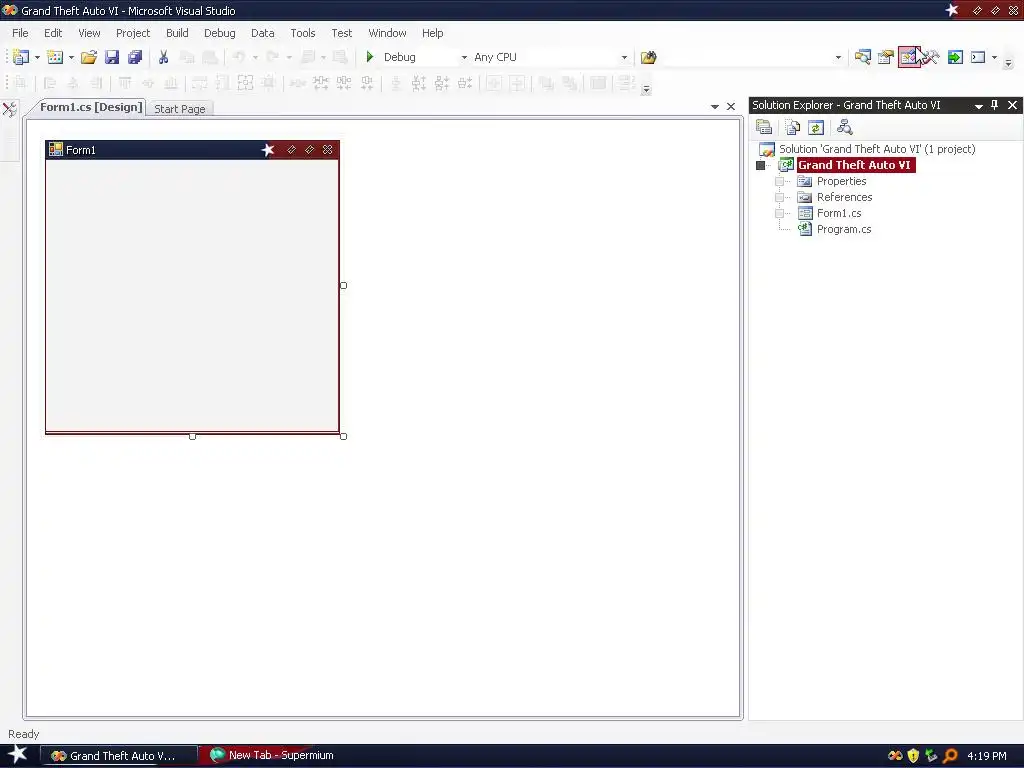Open the Window menu
The image size is (1024, 768).
tap(387, 33)
